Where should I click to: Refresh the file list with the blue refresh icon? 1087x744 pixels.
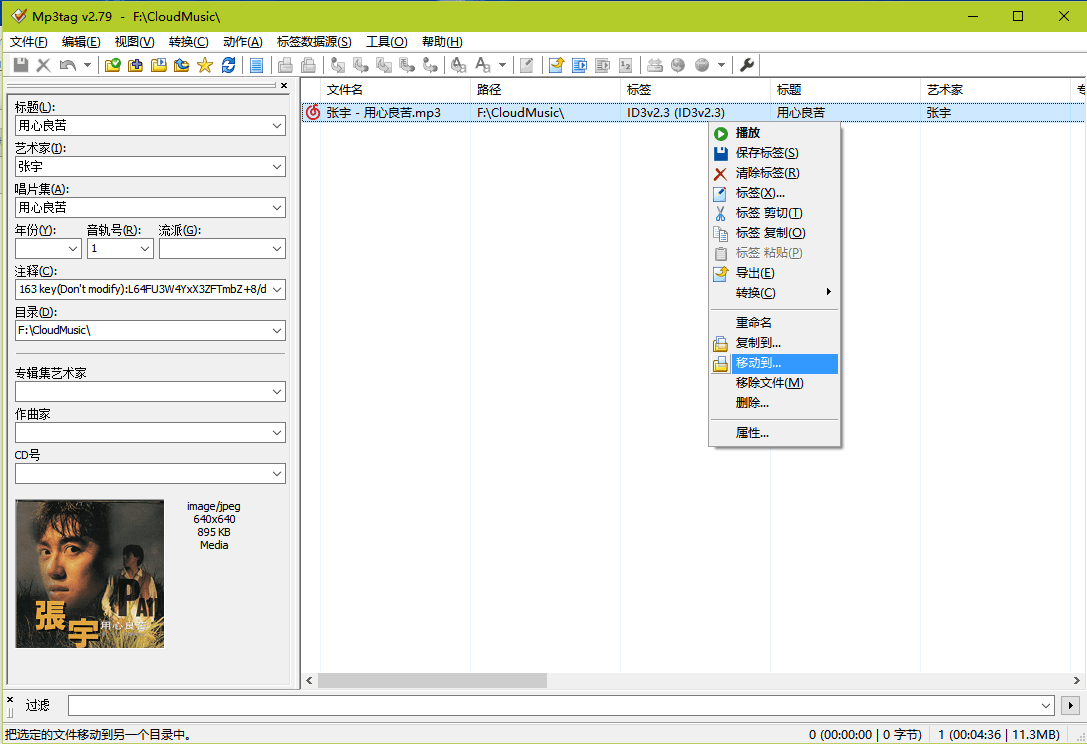click(x=228, y=64)
